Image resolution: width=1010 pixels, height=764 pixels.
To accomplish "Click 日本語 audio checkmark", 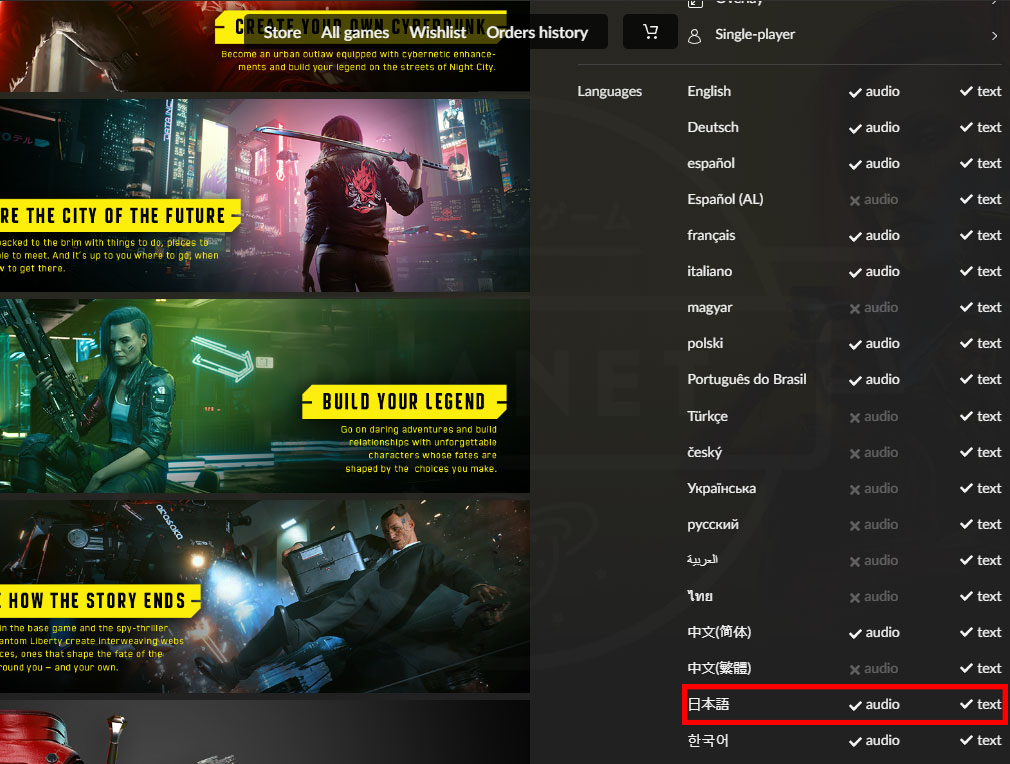I will tap(855, 706).
